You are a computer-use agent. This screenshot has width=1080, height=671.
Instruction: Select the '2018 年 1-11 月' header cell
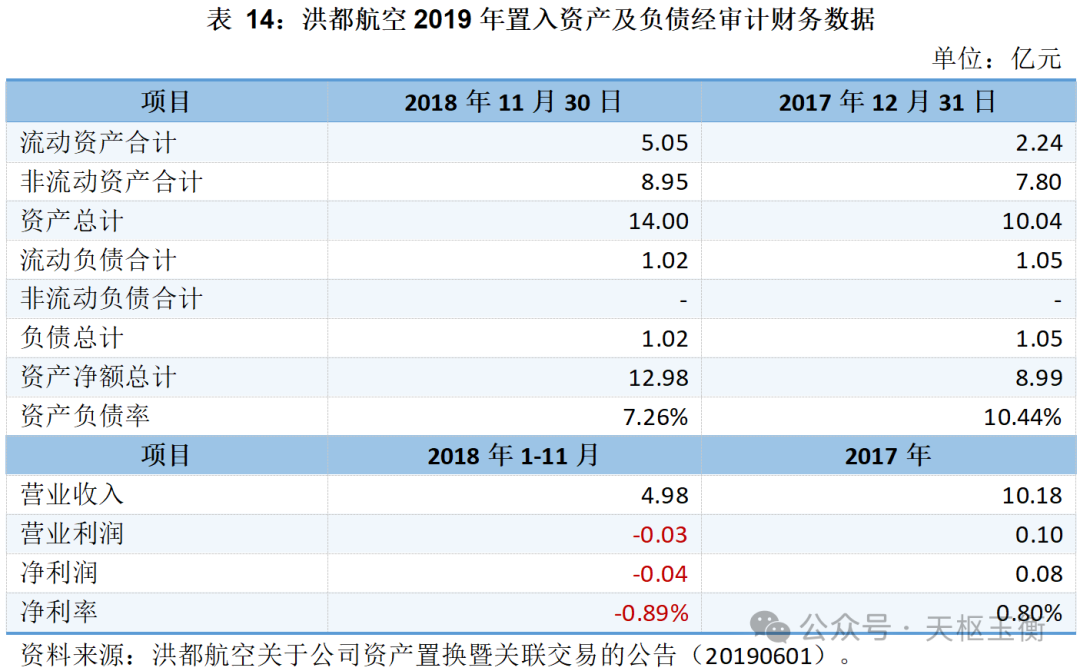pos(514,456)
